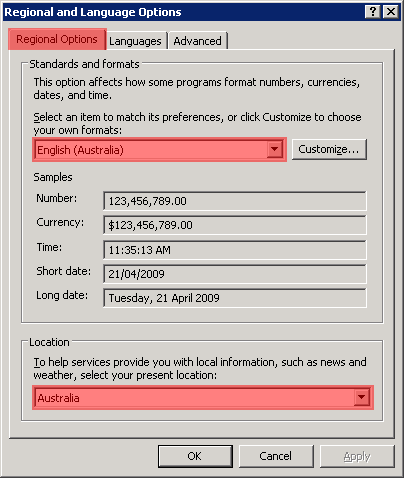Image resolution: width=404 pixels, height=478 pixels.
Task: Expand the English (Australia) format dropdown arrow
Action: click(x=275, y=150)
